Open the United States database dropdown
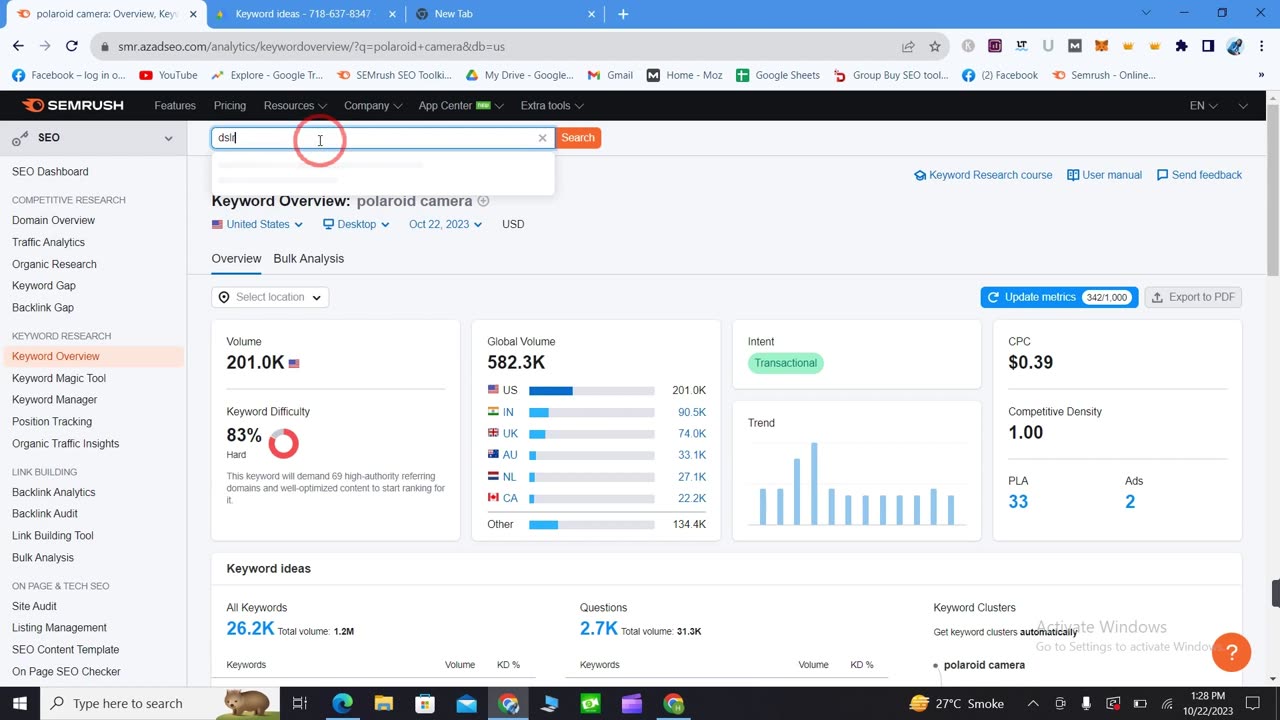 point(257,224)
